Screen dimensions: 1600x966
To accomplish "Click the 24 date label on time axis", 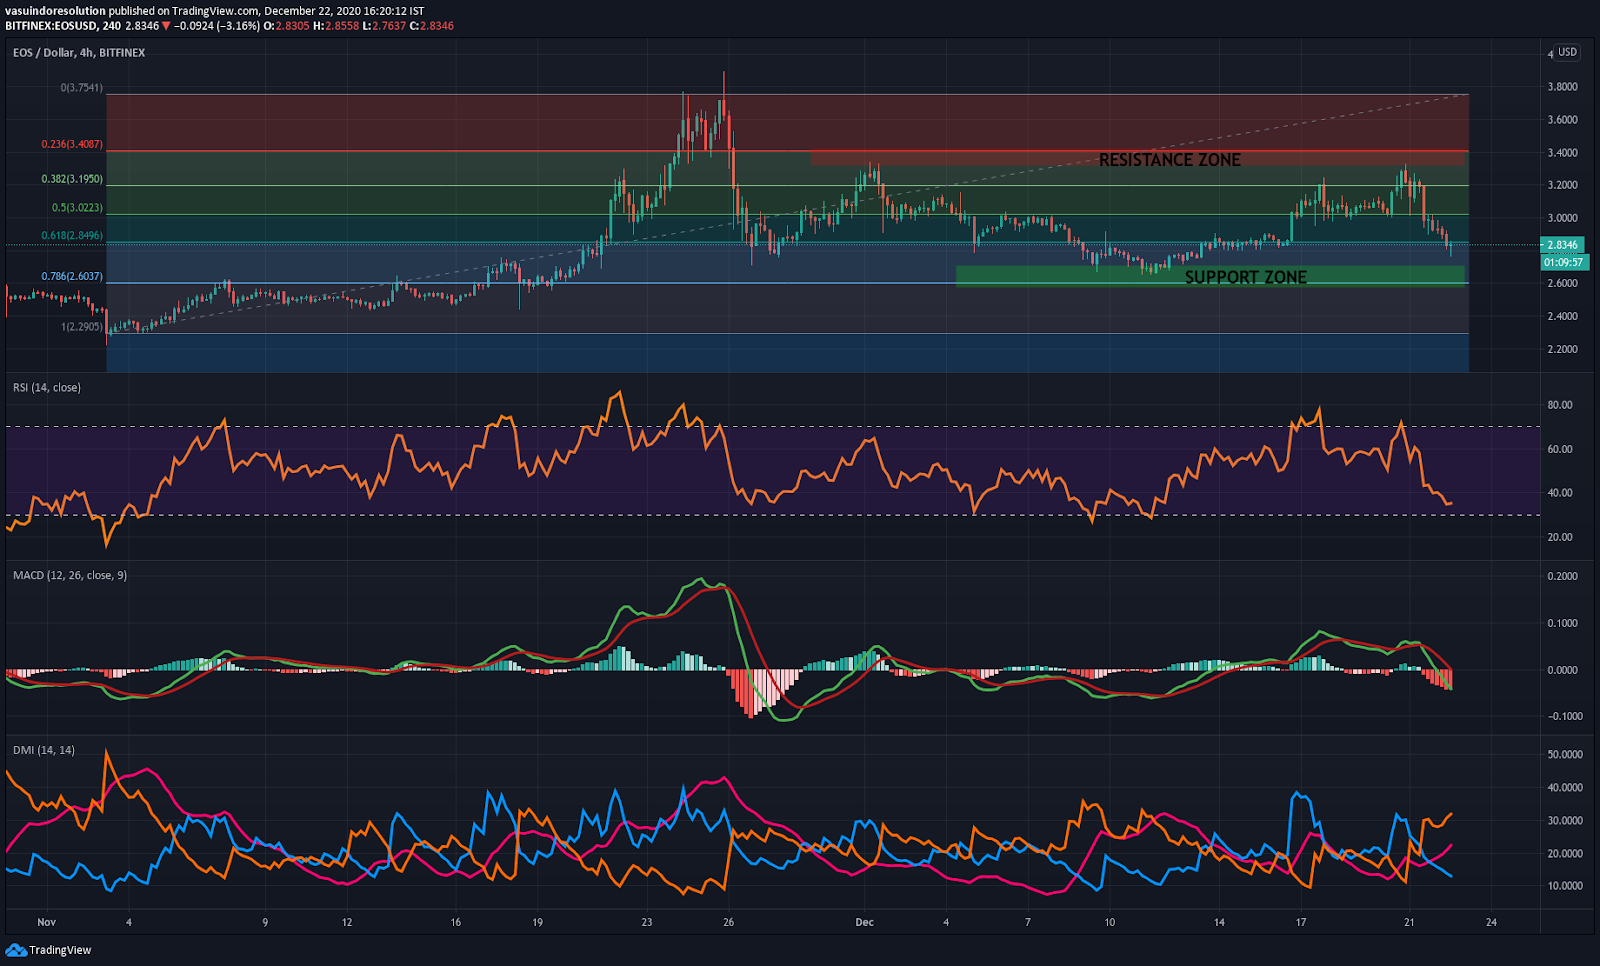I will click(1491, 922).
